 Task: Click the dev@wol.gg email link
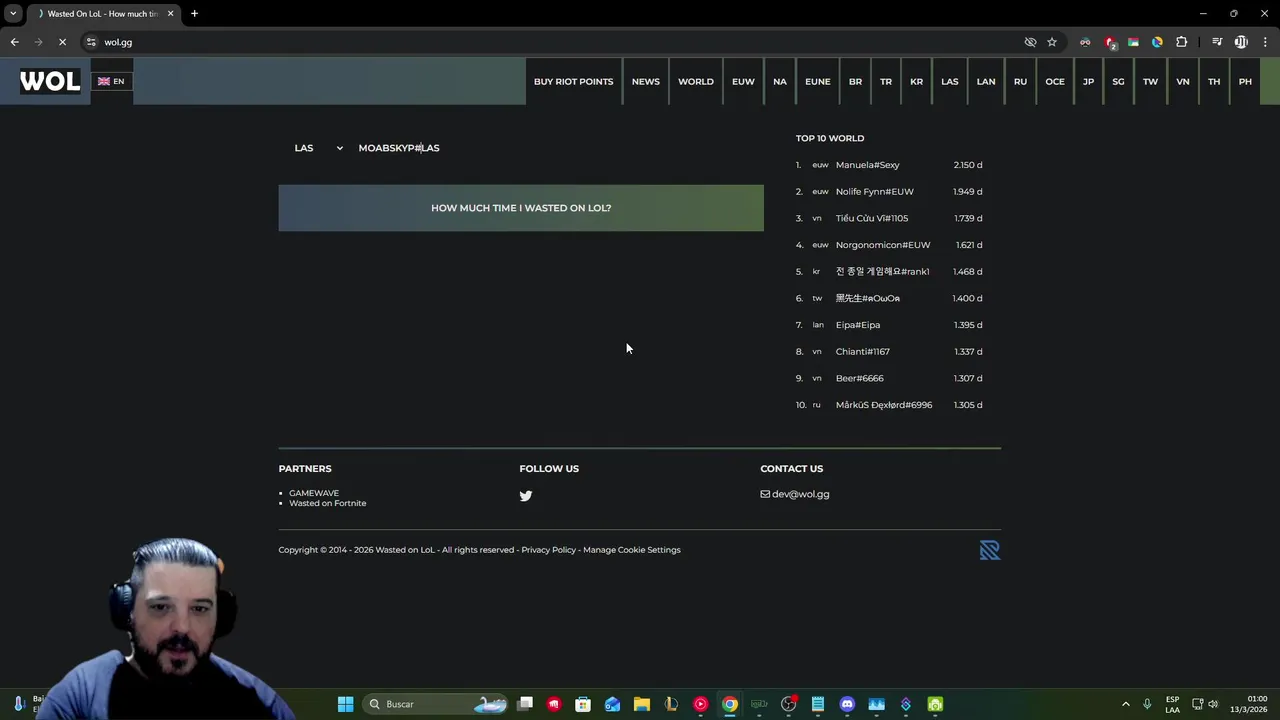coord(795,494)
